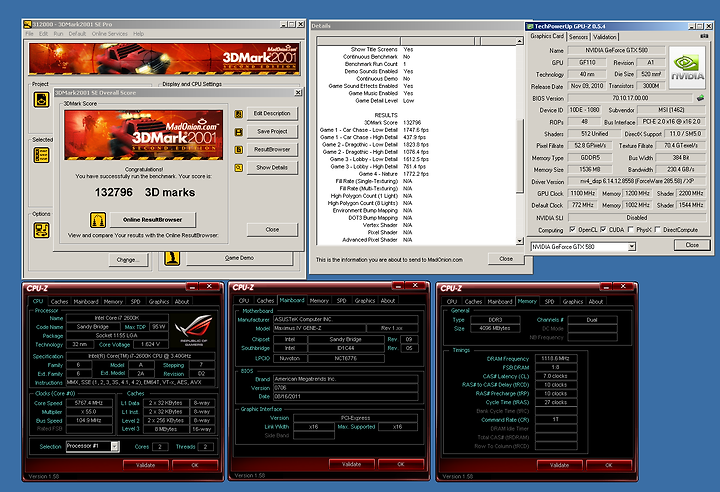The width and height of the screenshot is (720, 492).
Task: Click Validate in CPU-Z memory window
Action: pyautogui.click(x=559, y=465)
